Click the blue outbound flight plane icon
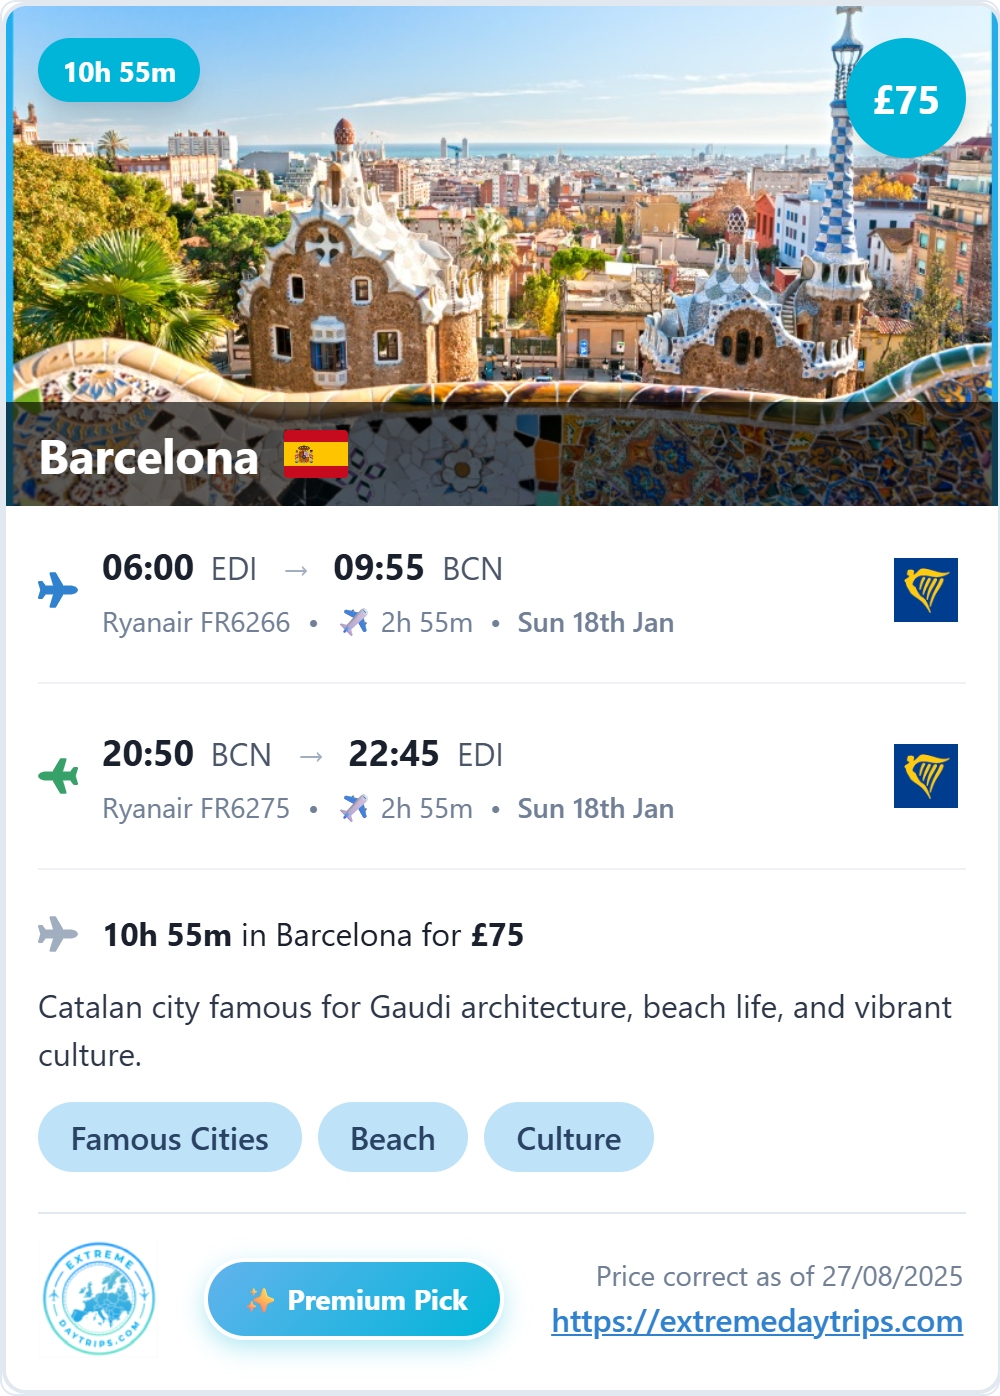Screen dimensions: 1000x1396 (x=58, y=590)
